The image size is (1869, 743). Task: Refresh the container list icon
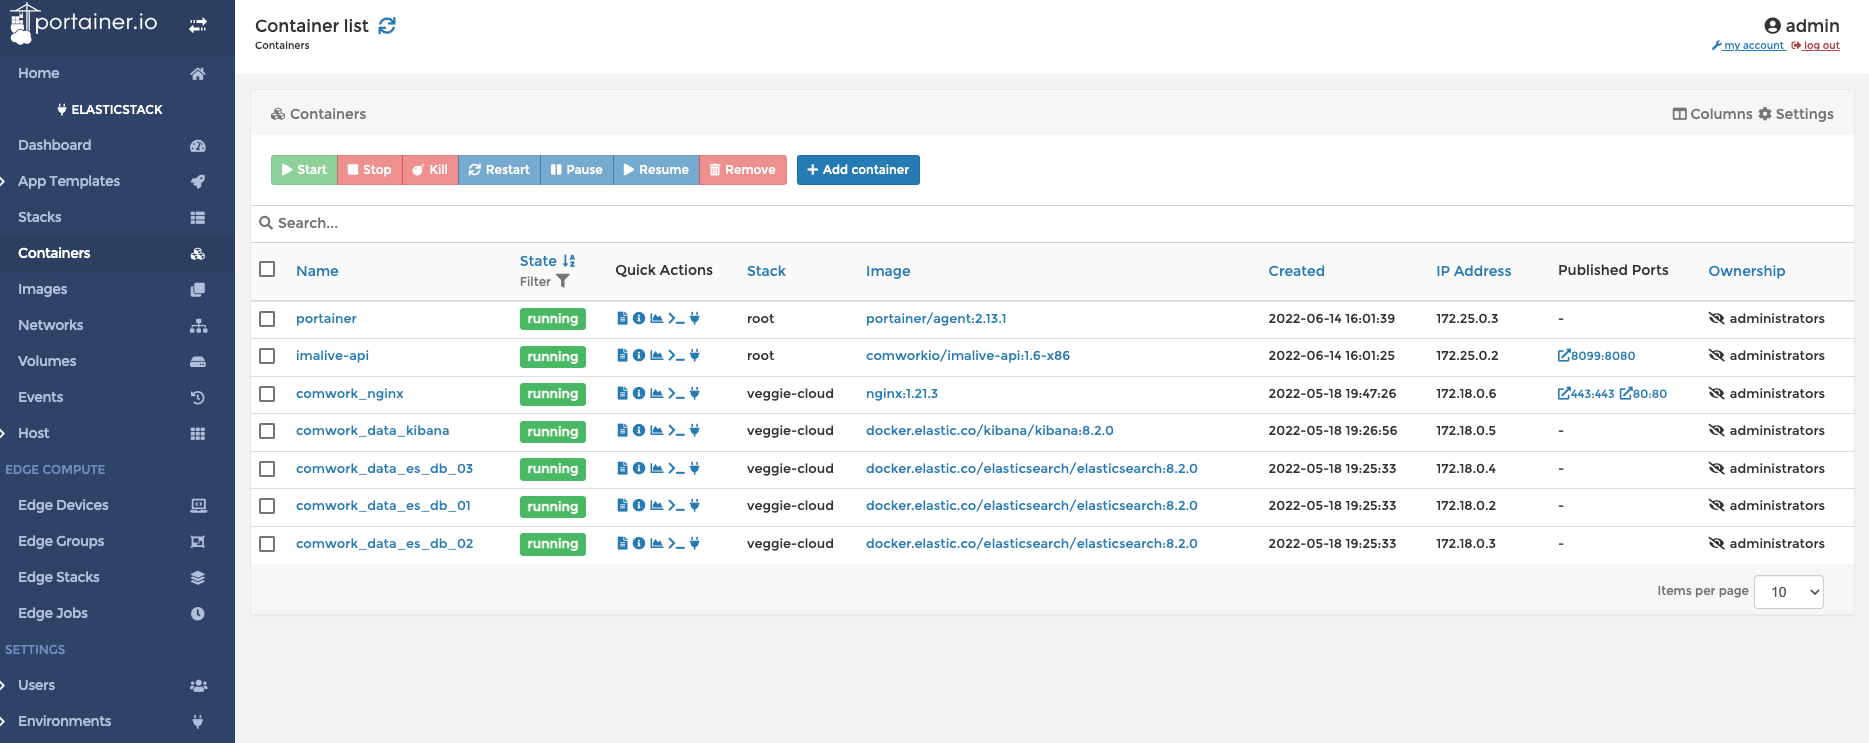click(x=387, y=26)
